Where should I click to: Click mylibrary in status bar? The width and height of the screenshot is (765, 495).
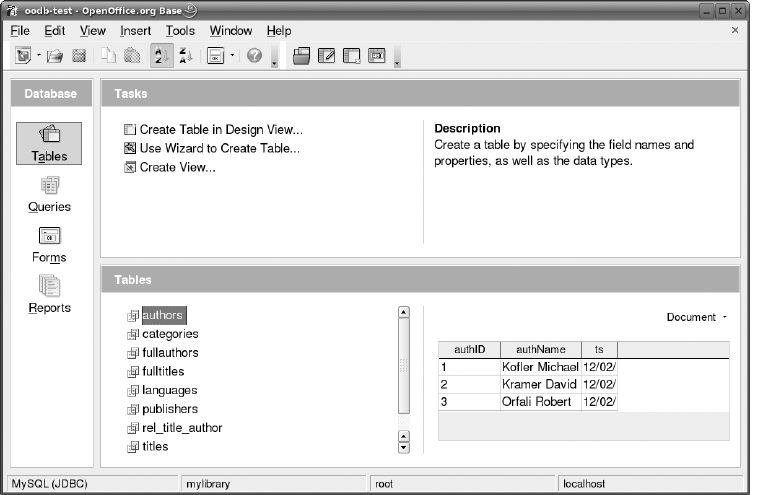click(x=273, y=484)
